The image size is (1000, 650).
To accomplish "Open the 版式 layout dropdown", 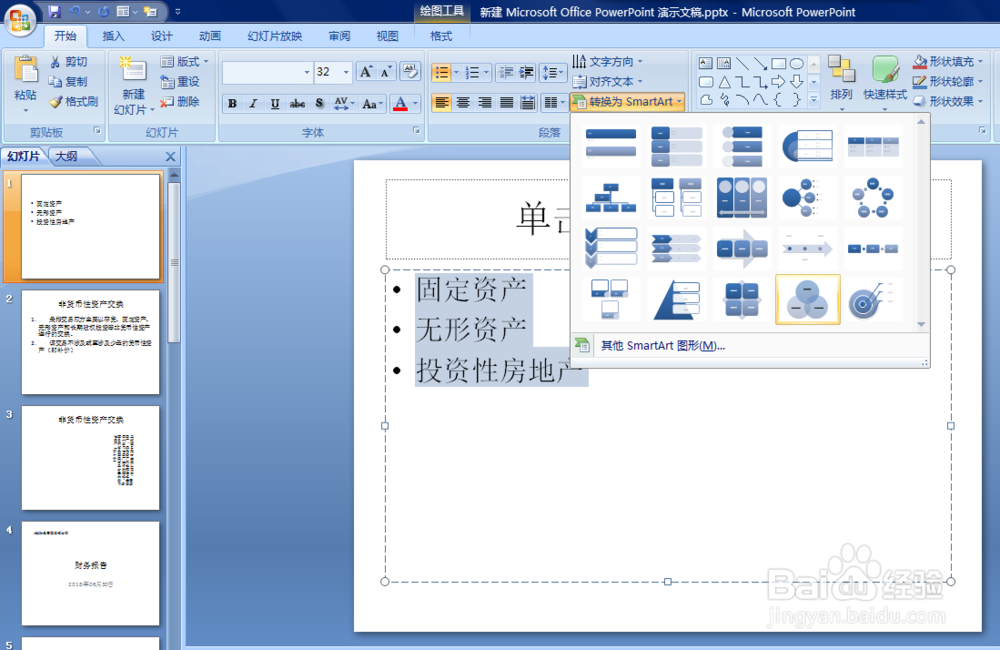I will click(185, 61).
